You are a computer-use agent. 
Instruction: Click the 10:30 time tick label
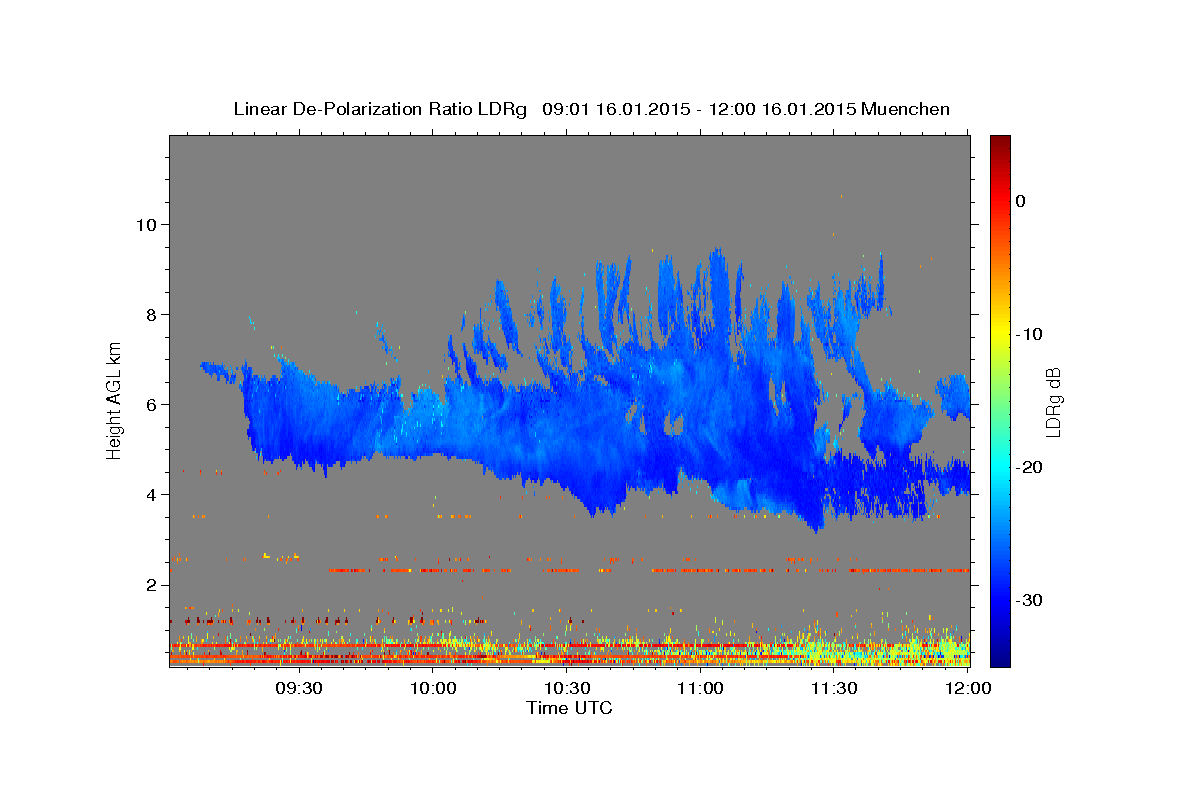[566, 689]
